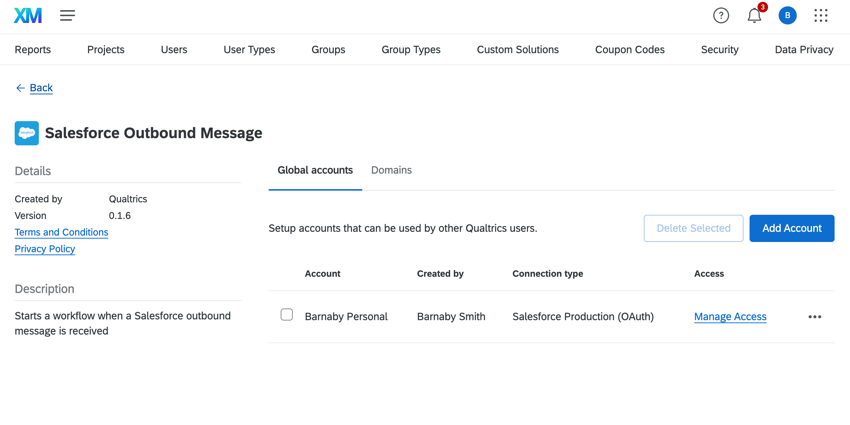
Task: Navigate to the Data Privacy section
Action: [x=803, y=49]
